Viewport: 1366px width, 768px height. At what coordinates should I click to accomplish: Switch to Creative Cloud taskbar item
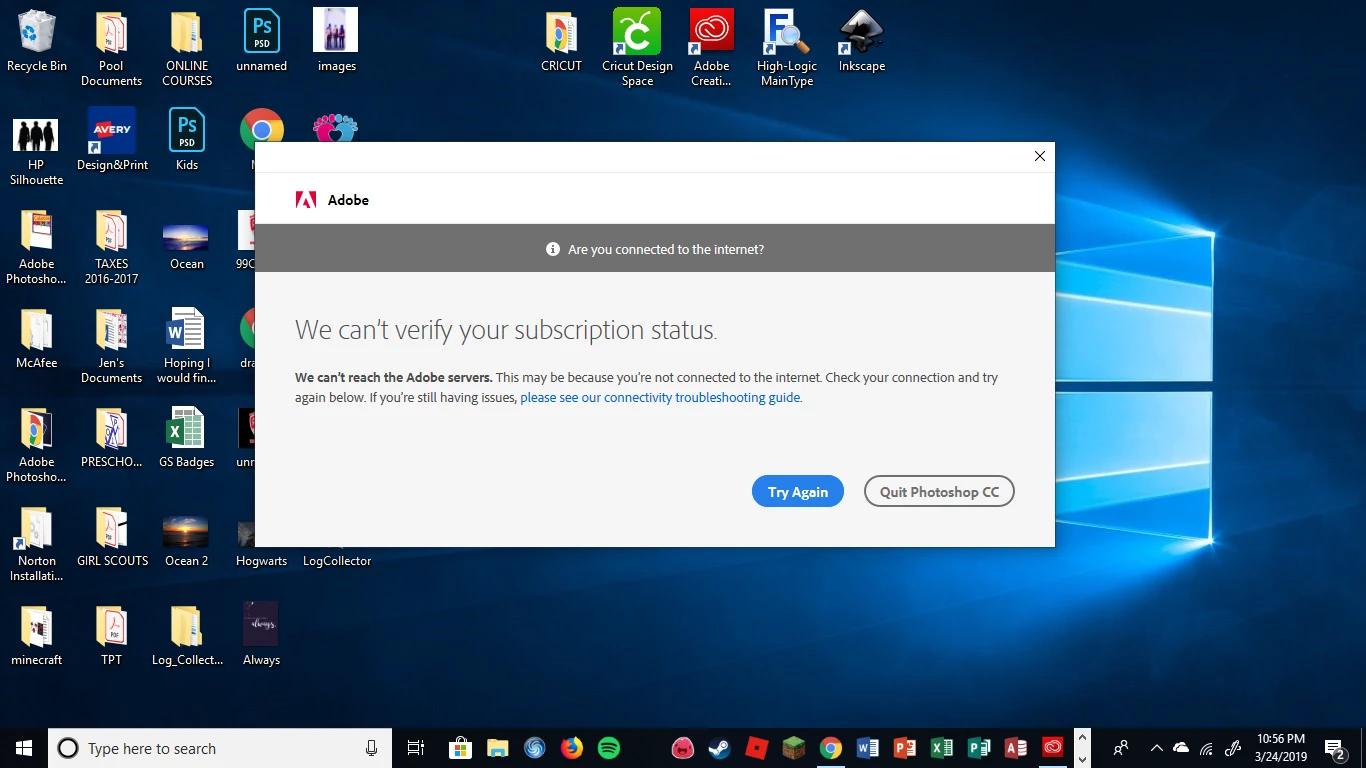(1052, 748)
